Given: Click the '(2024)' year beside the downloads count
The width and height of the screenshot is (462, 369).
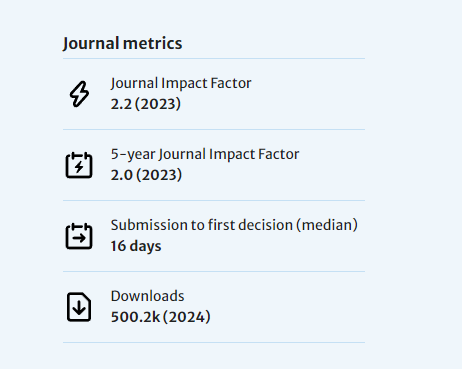Looking at the screenshot, I should [187, 317].
